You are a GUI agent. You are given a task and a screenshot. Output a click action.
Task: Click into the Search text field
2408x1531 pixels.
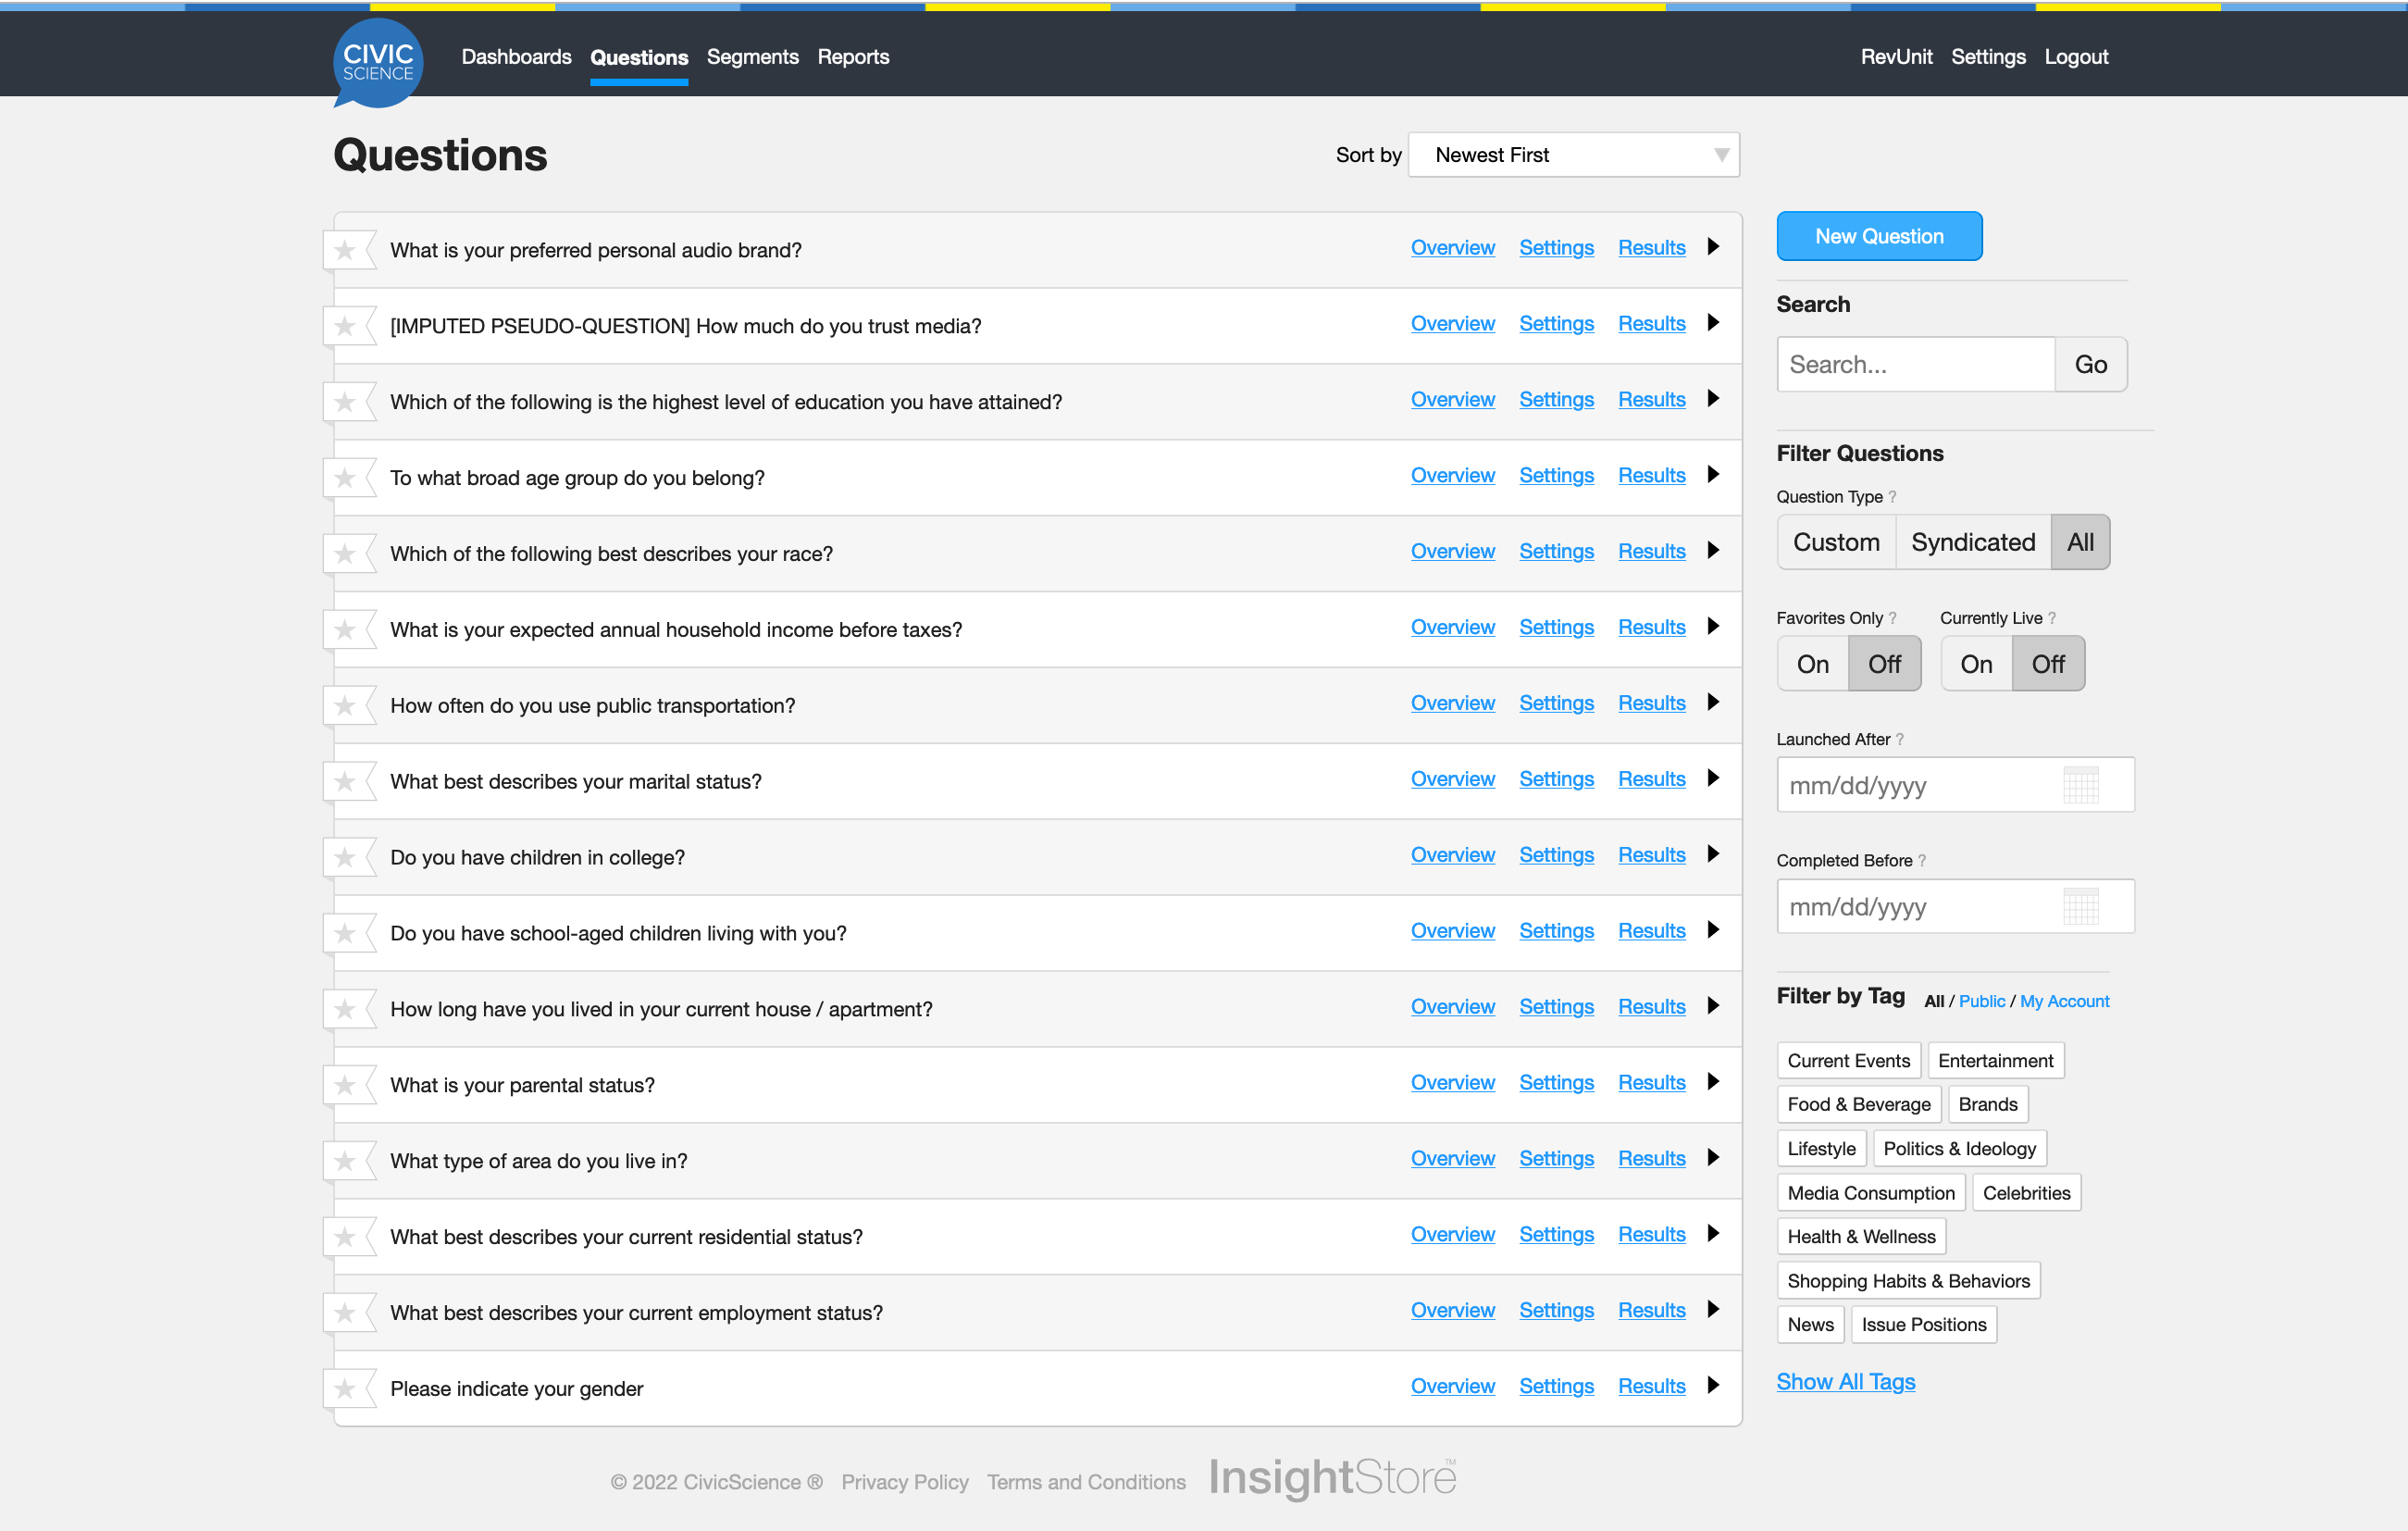tap(1914, 364)
